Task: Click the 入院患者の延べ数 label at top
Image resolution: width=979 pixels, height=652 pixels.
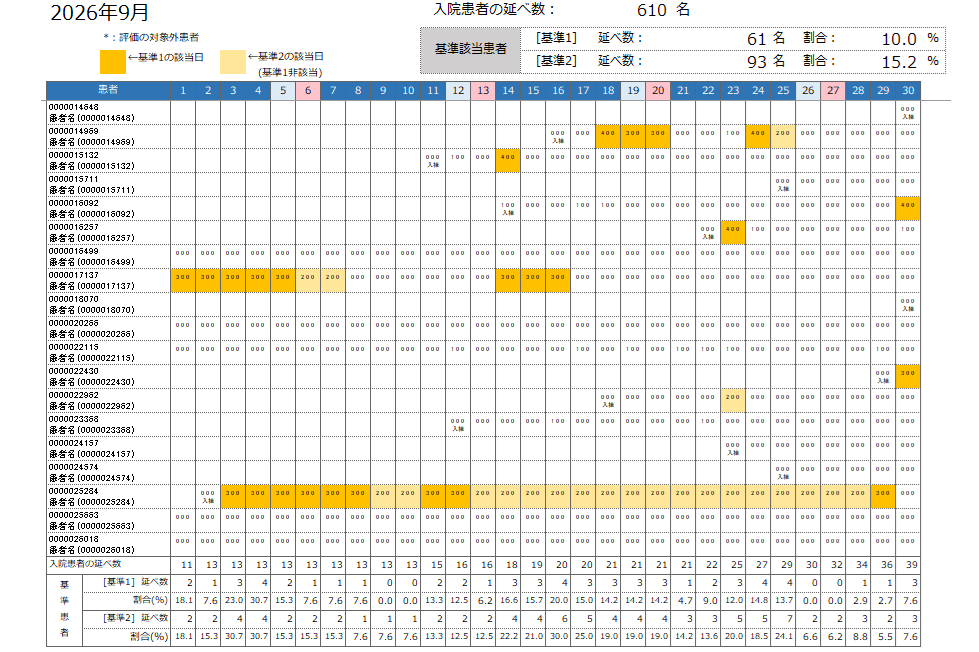Action: click(x=494, y=9)
